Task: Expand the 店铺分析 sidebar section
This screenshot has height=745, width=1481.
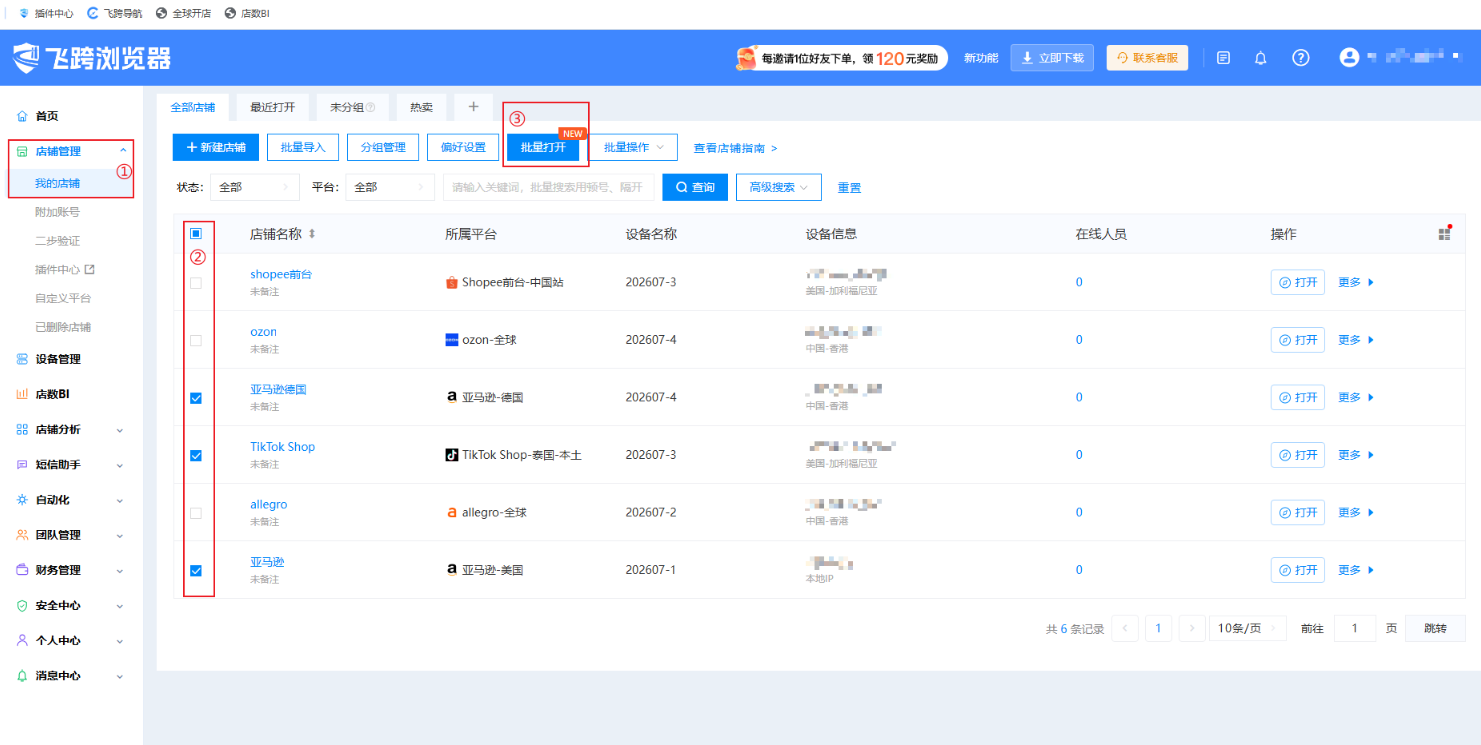Action: [x=120, y=430]
